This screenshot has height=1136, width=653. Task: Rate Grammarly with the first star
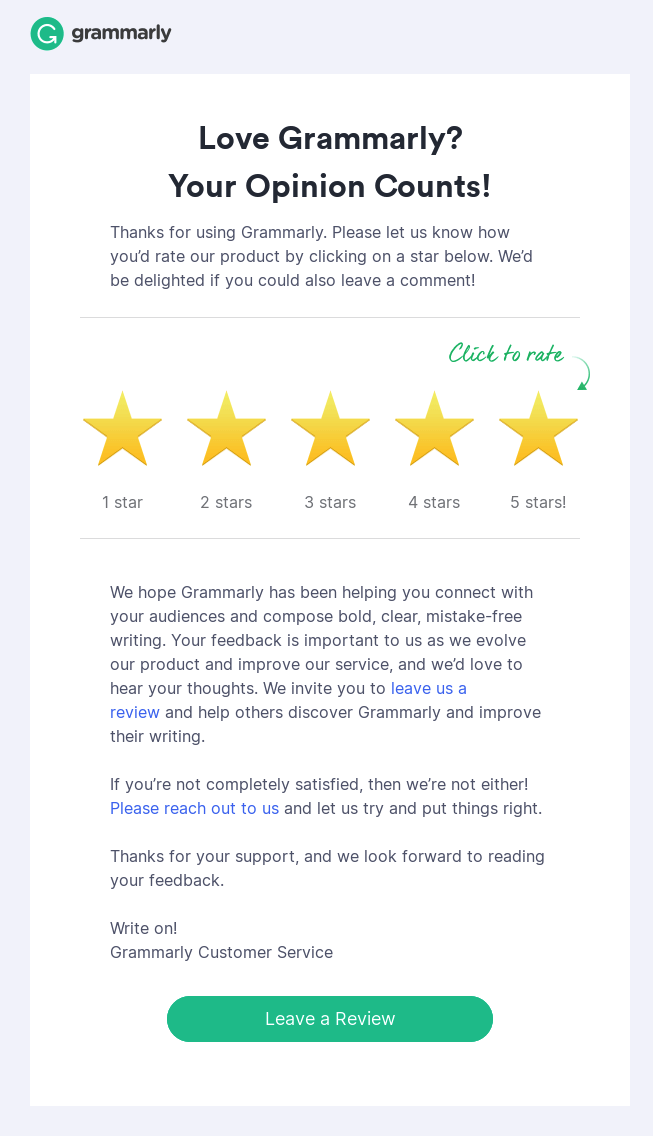pos(122,428)
